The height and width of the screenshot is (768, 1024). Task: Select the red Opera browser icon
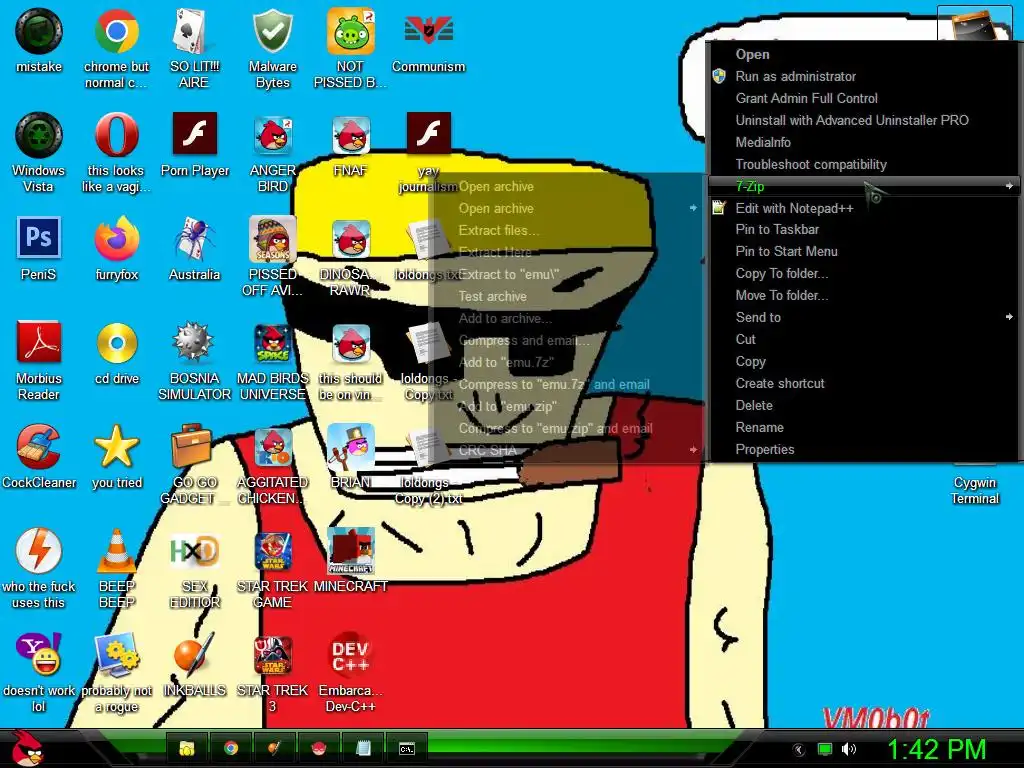tap(116, 135)
